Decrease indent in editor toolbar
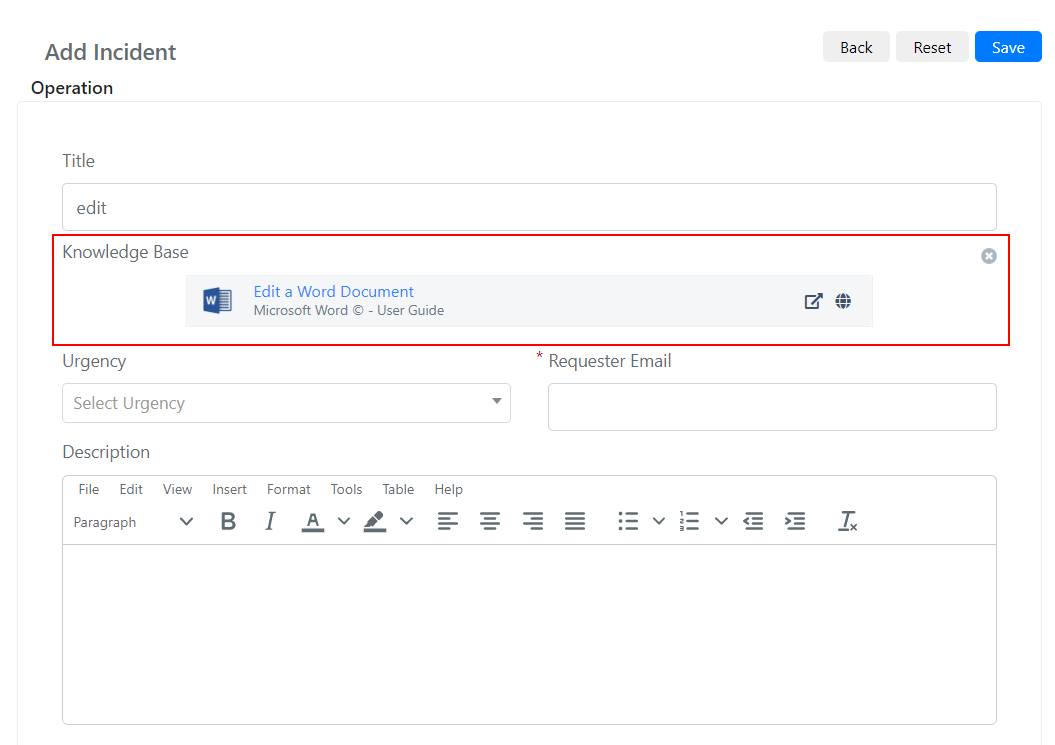This screenshot has height=745, width=1055. tap(753, 522)
